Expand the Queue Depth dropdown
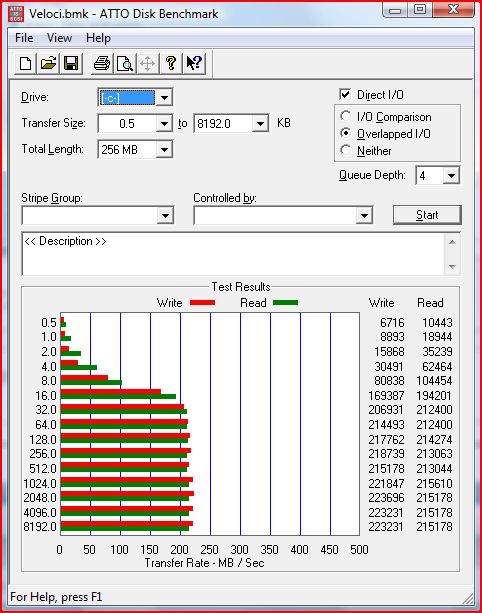 coord(451,176)
